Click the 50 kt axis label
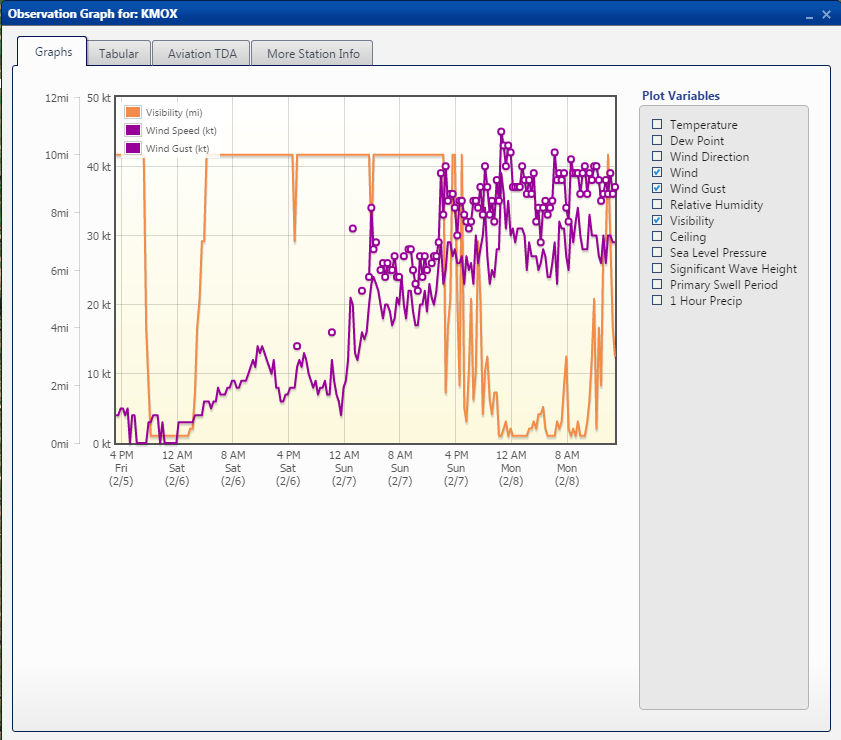Screen dimensions: 841x740 click(99, 98)
